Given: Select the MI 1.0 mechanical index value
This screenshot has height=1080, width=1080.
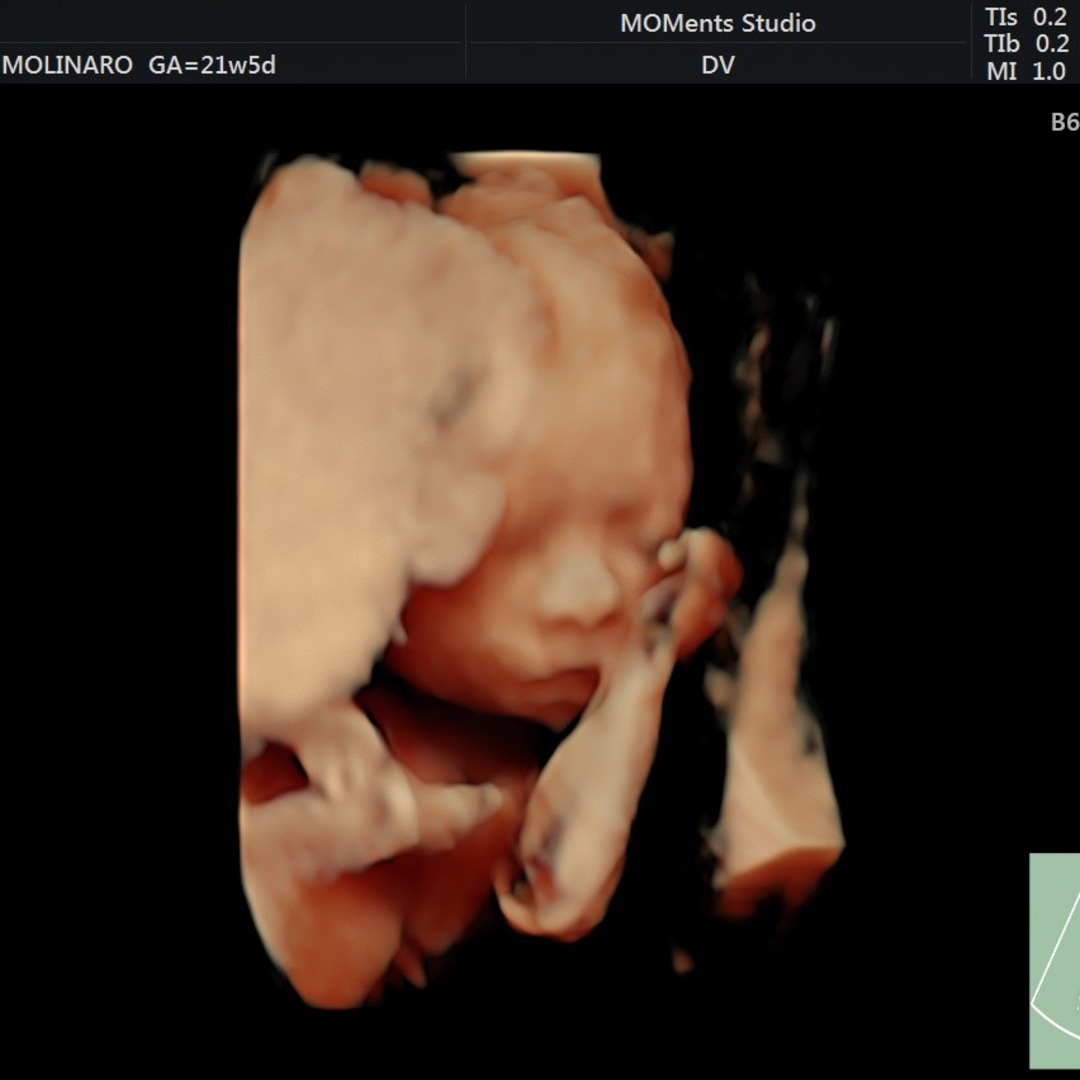Looking at the screenshot, I should [1025, 71].
